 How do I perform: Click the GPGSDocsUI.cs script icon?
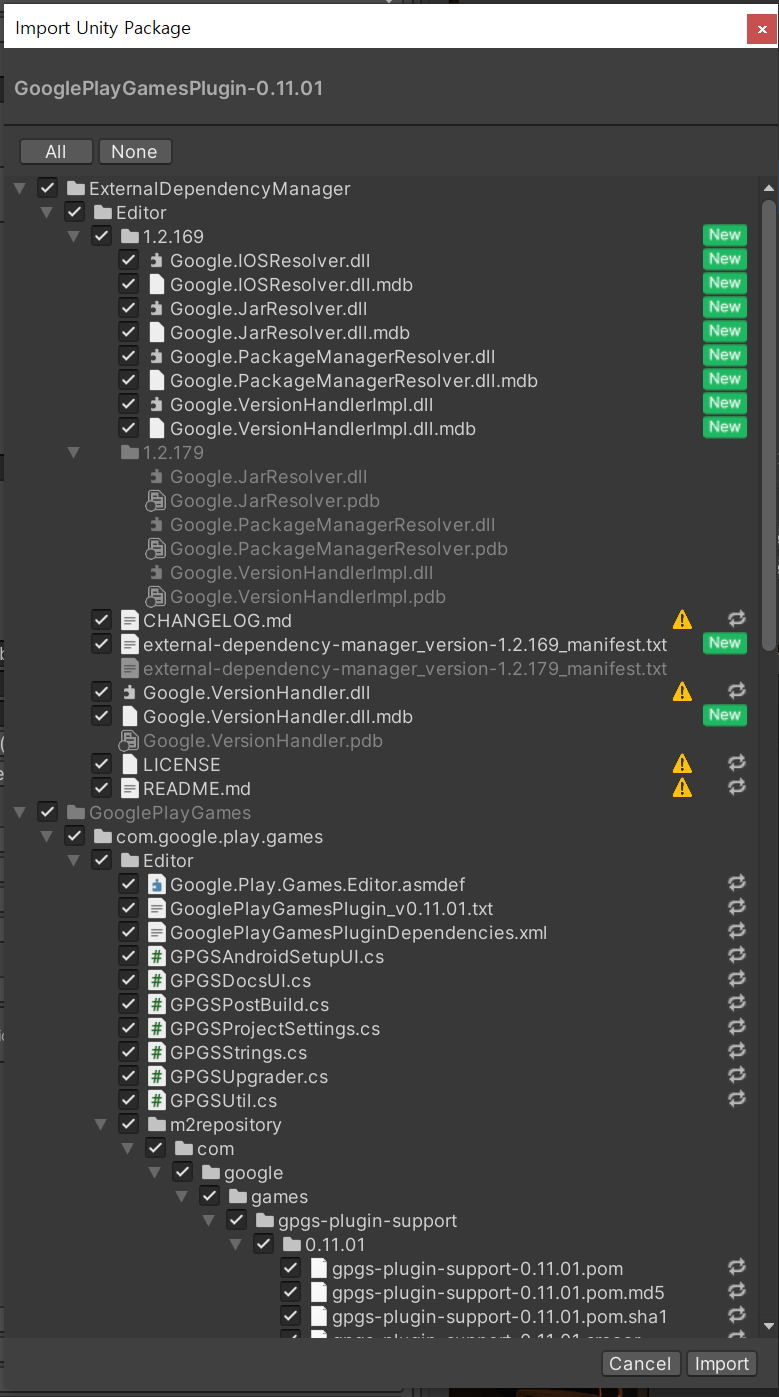[156, 981]
